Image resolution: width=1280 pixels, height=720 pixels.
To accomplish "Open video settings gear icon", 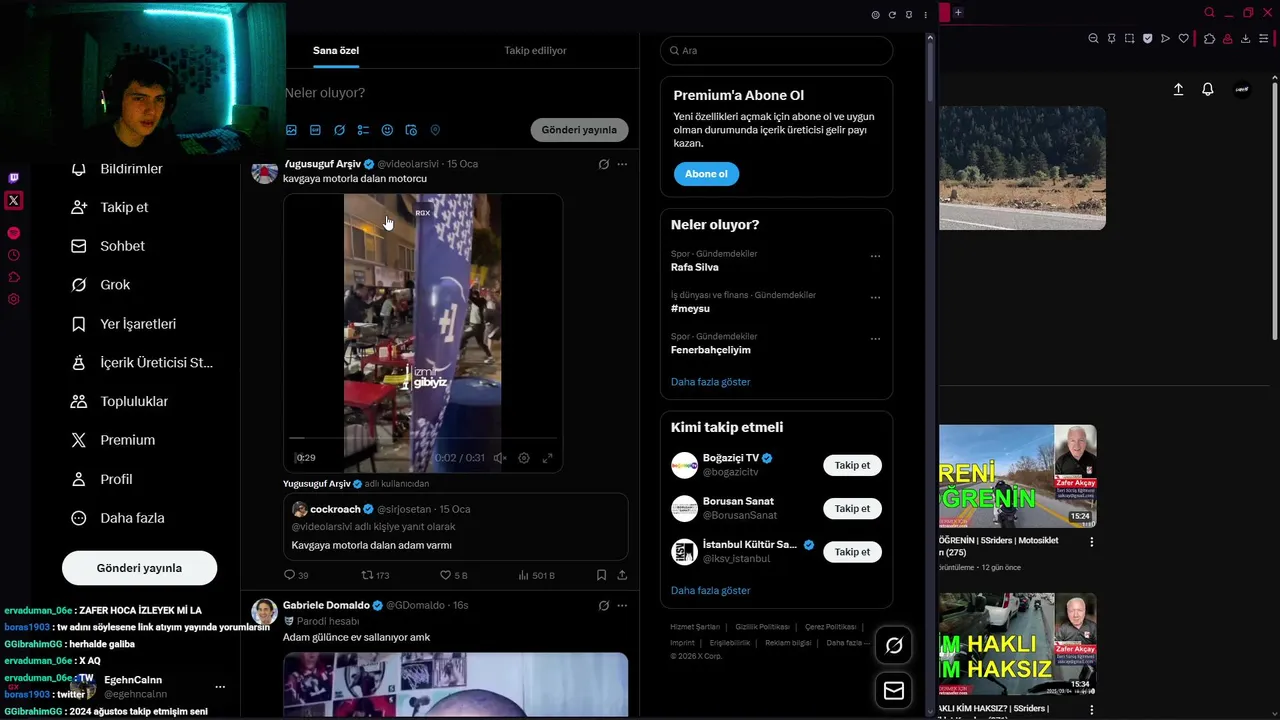I will (524, 458).
